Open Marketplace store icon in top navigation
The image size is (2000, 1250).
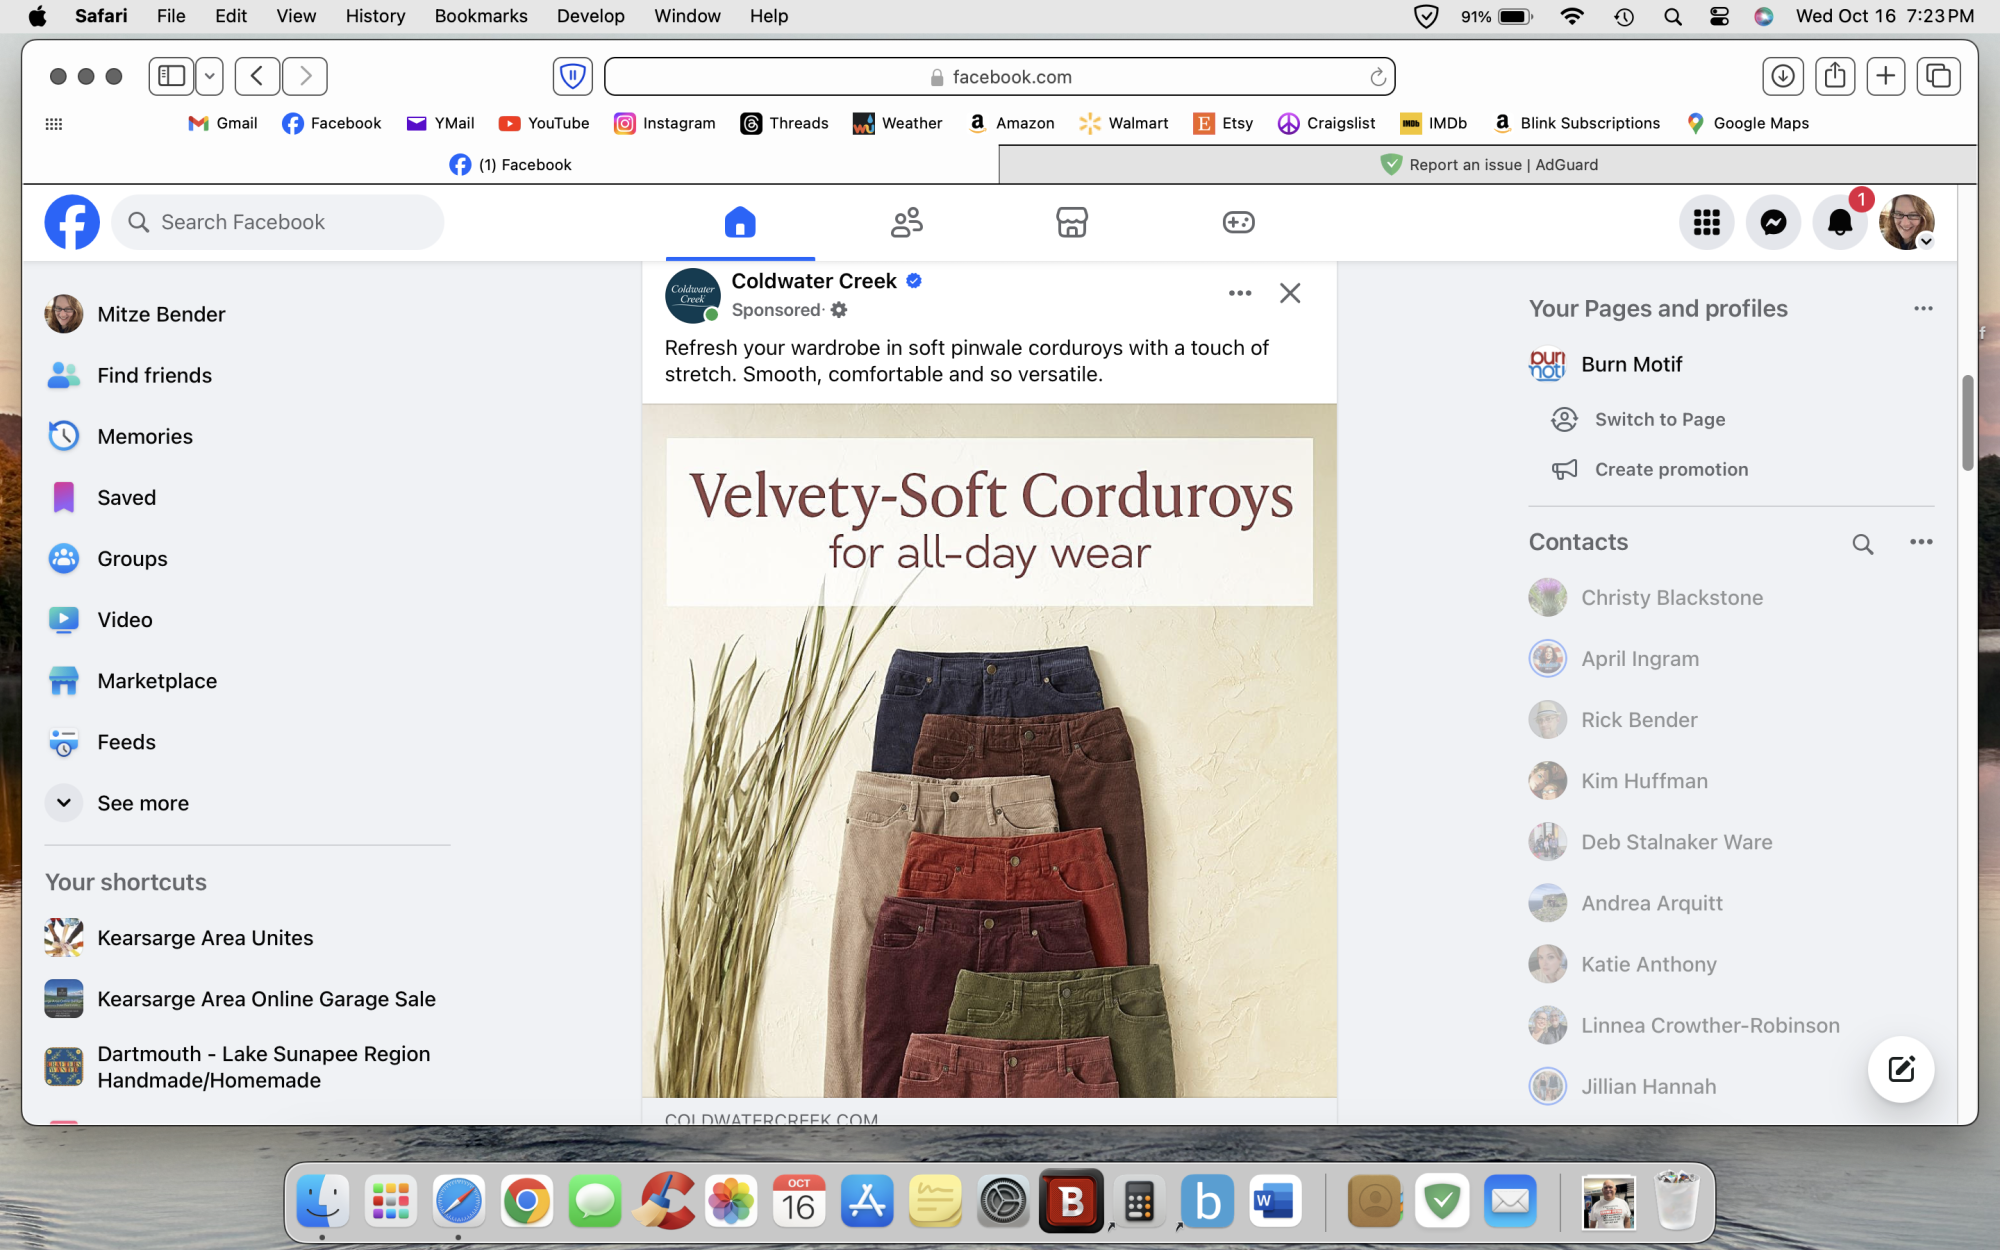pyautogui.click(x=1071, y=222)
